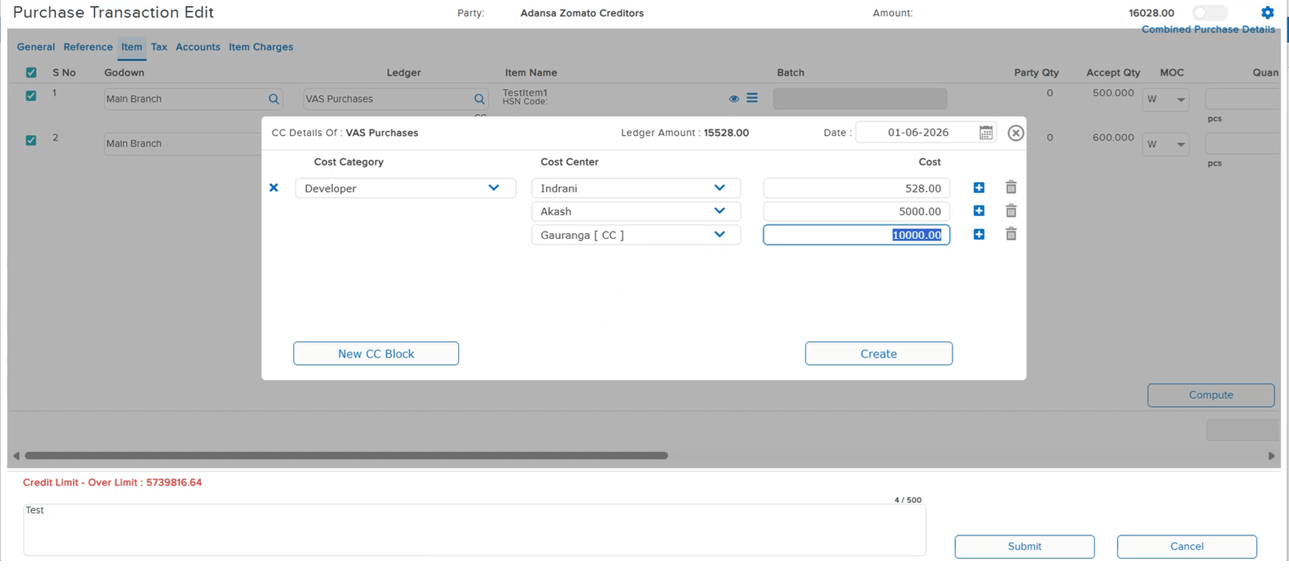Click the 500.000 accept quantity value

click(x=1113, y=93)
